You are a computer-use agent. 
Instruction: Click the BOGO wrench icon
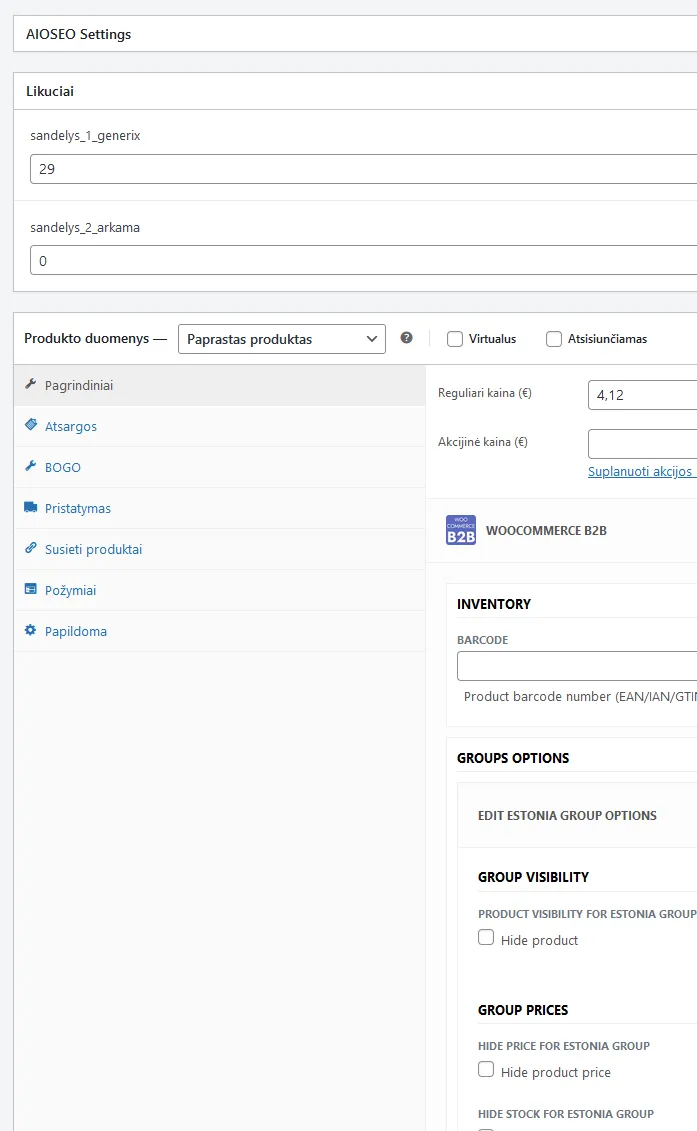[30, 467]
